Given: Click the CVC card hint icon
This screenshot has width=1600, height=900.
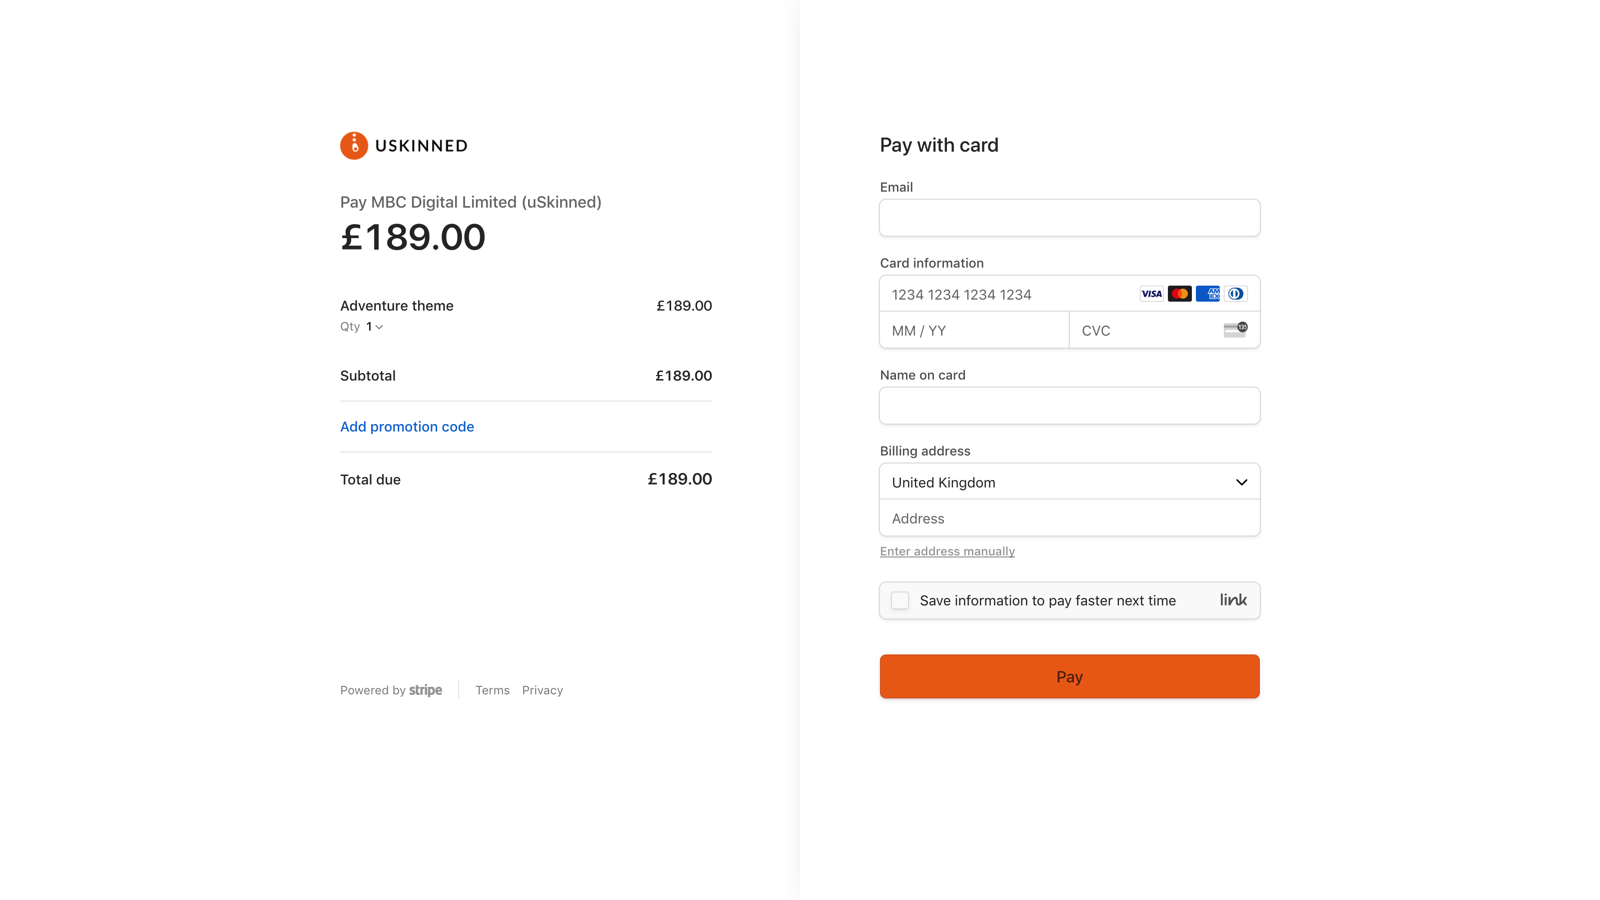Looking at the screenshot, I should point(1235,329).
